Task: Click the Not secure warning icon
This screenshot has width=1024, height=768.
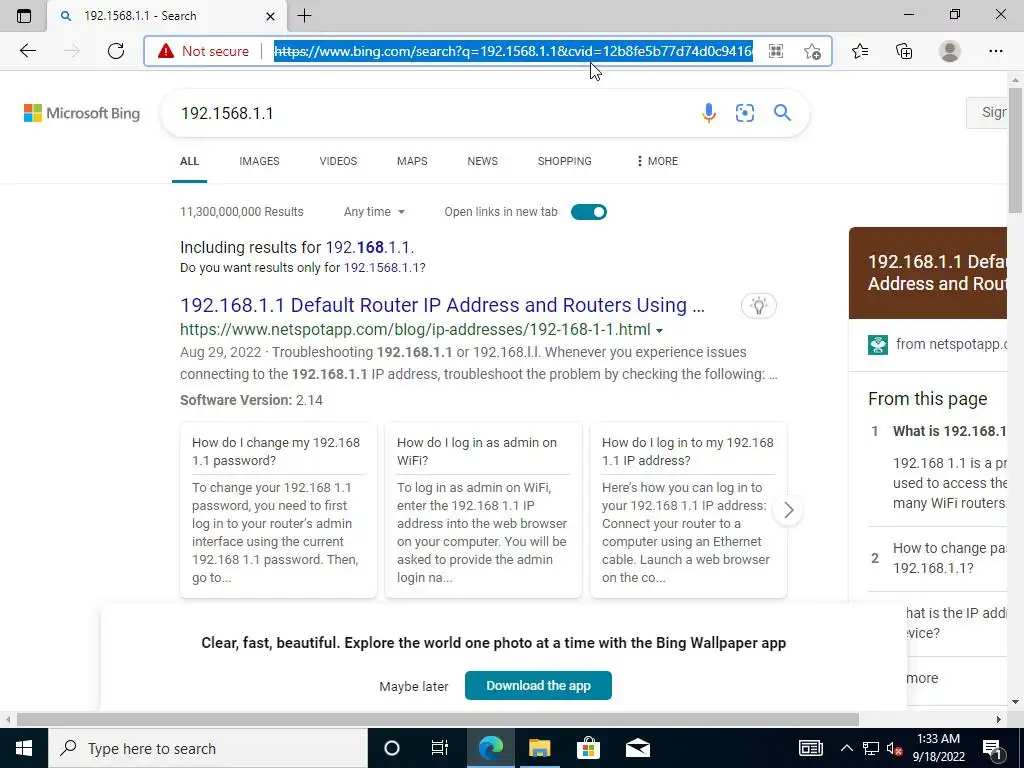Action: click(166, 51)
